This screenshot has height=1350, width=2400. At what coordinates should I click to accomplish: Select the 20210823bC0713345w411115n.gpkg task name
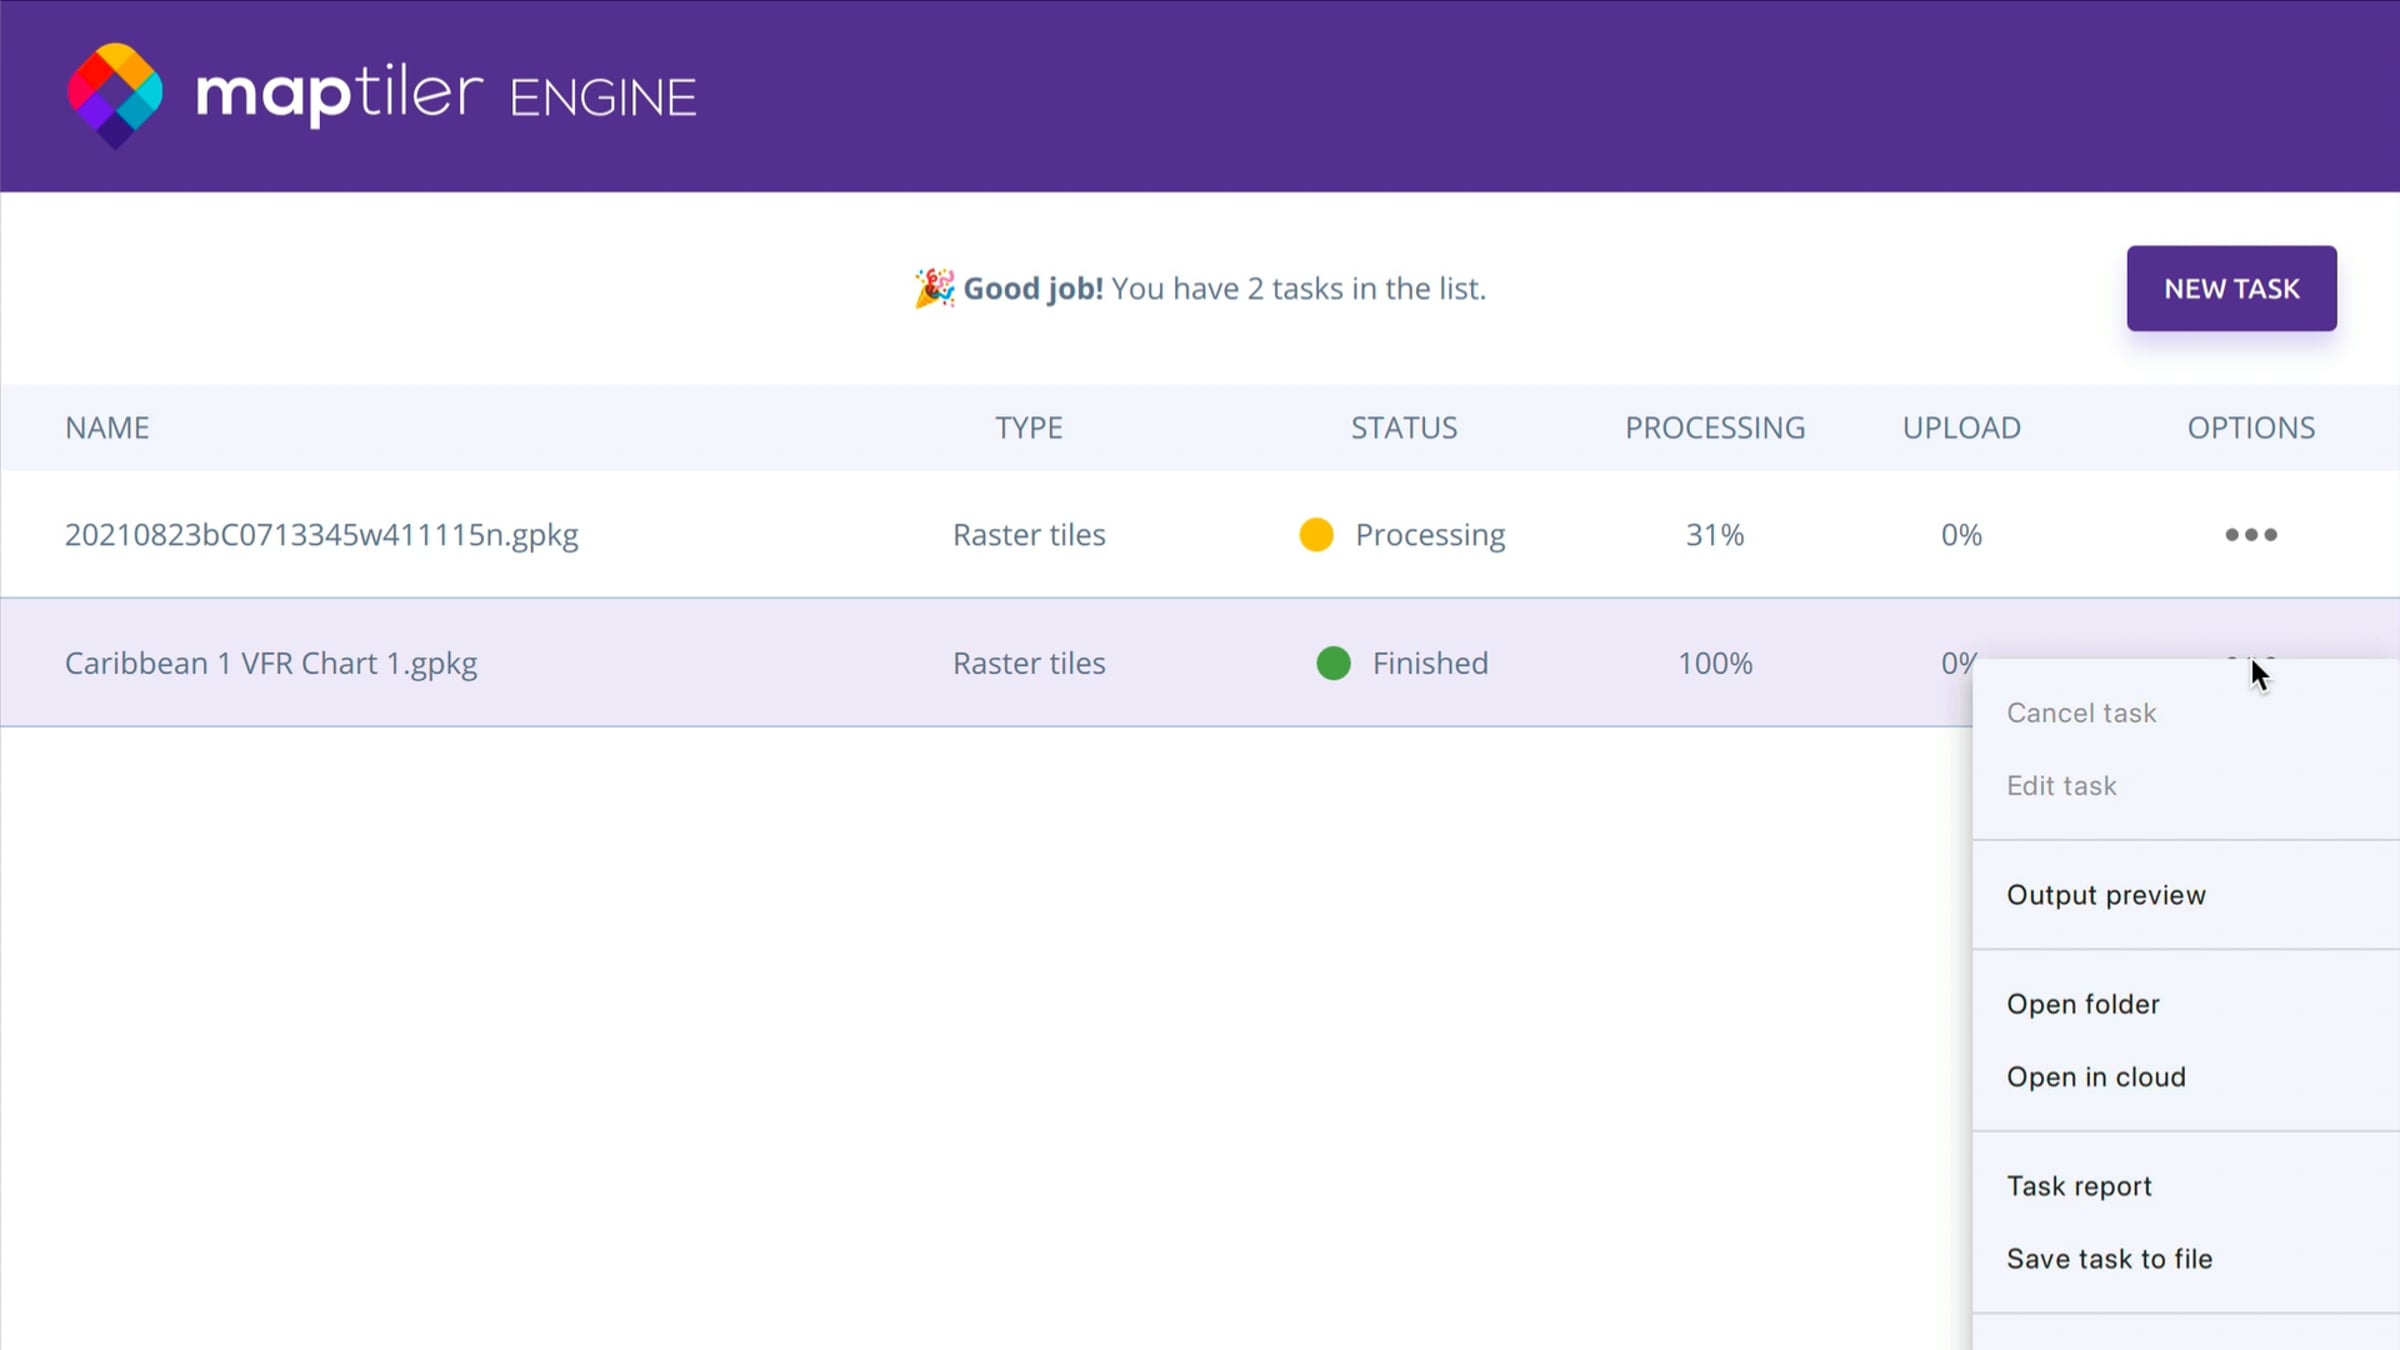(322, 535)
